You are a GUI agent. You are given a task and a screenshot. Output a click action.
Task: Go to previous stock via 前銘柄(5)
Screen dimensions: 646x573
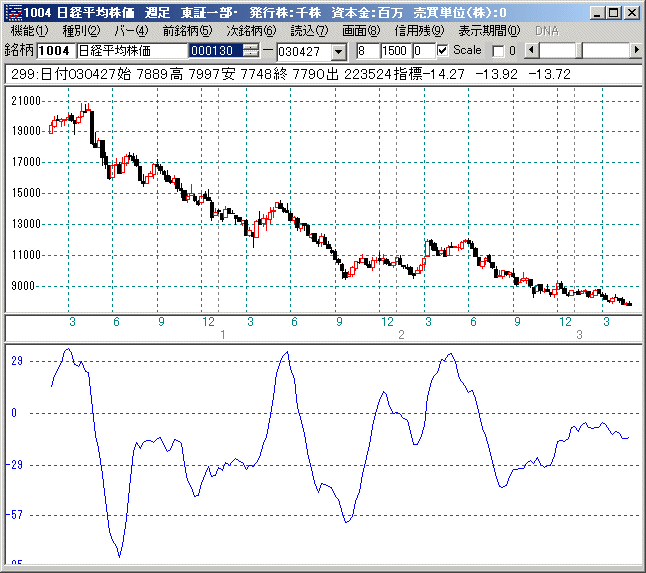tap(187, 31)
